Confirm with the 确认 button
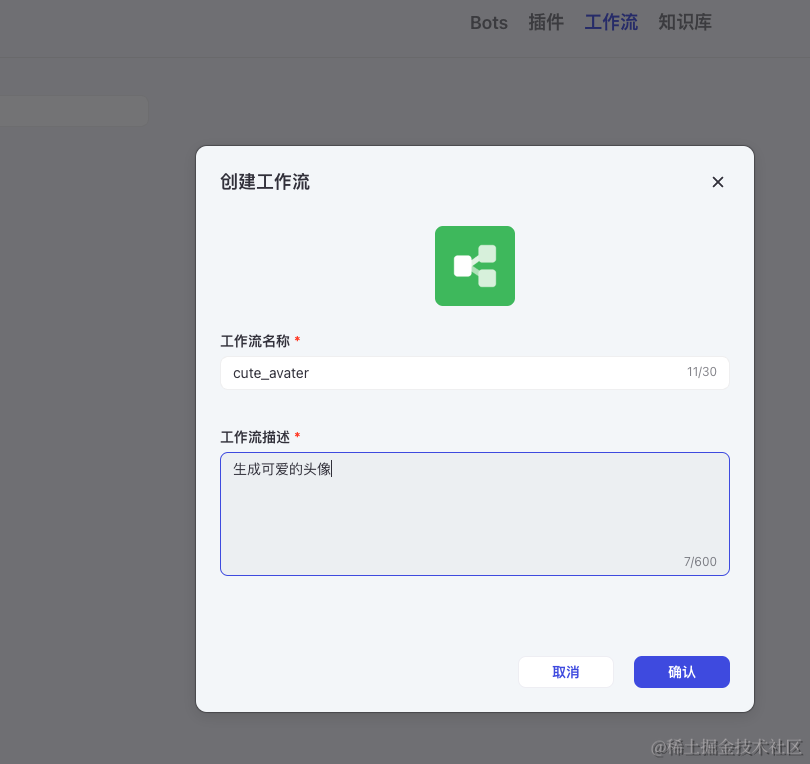 point(682,672)
